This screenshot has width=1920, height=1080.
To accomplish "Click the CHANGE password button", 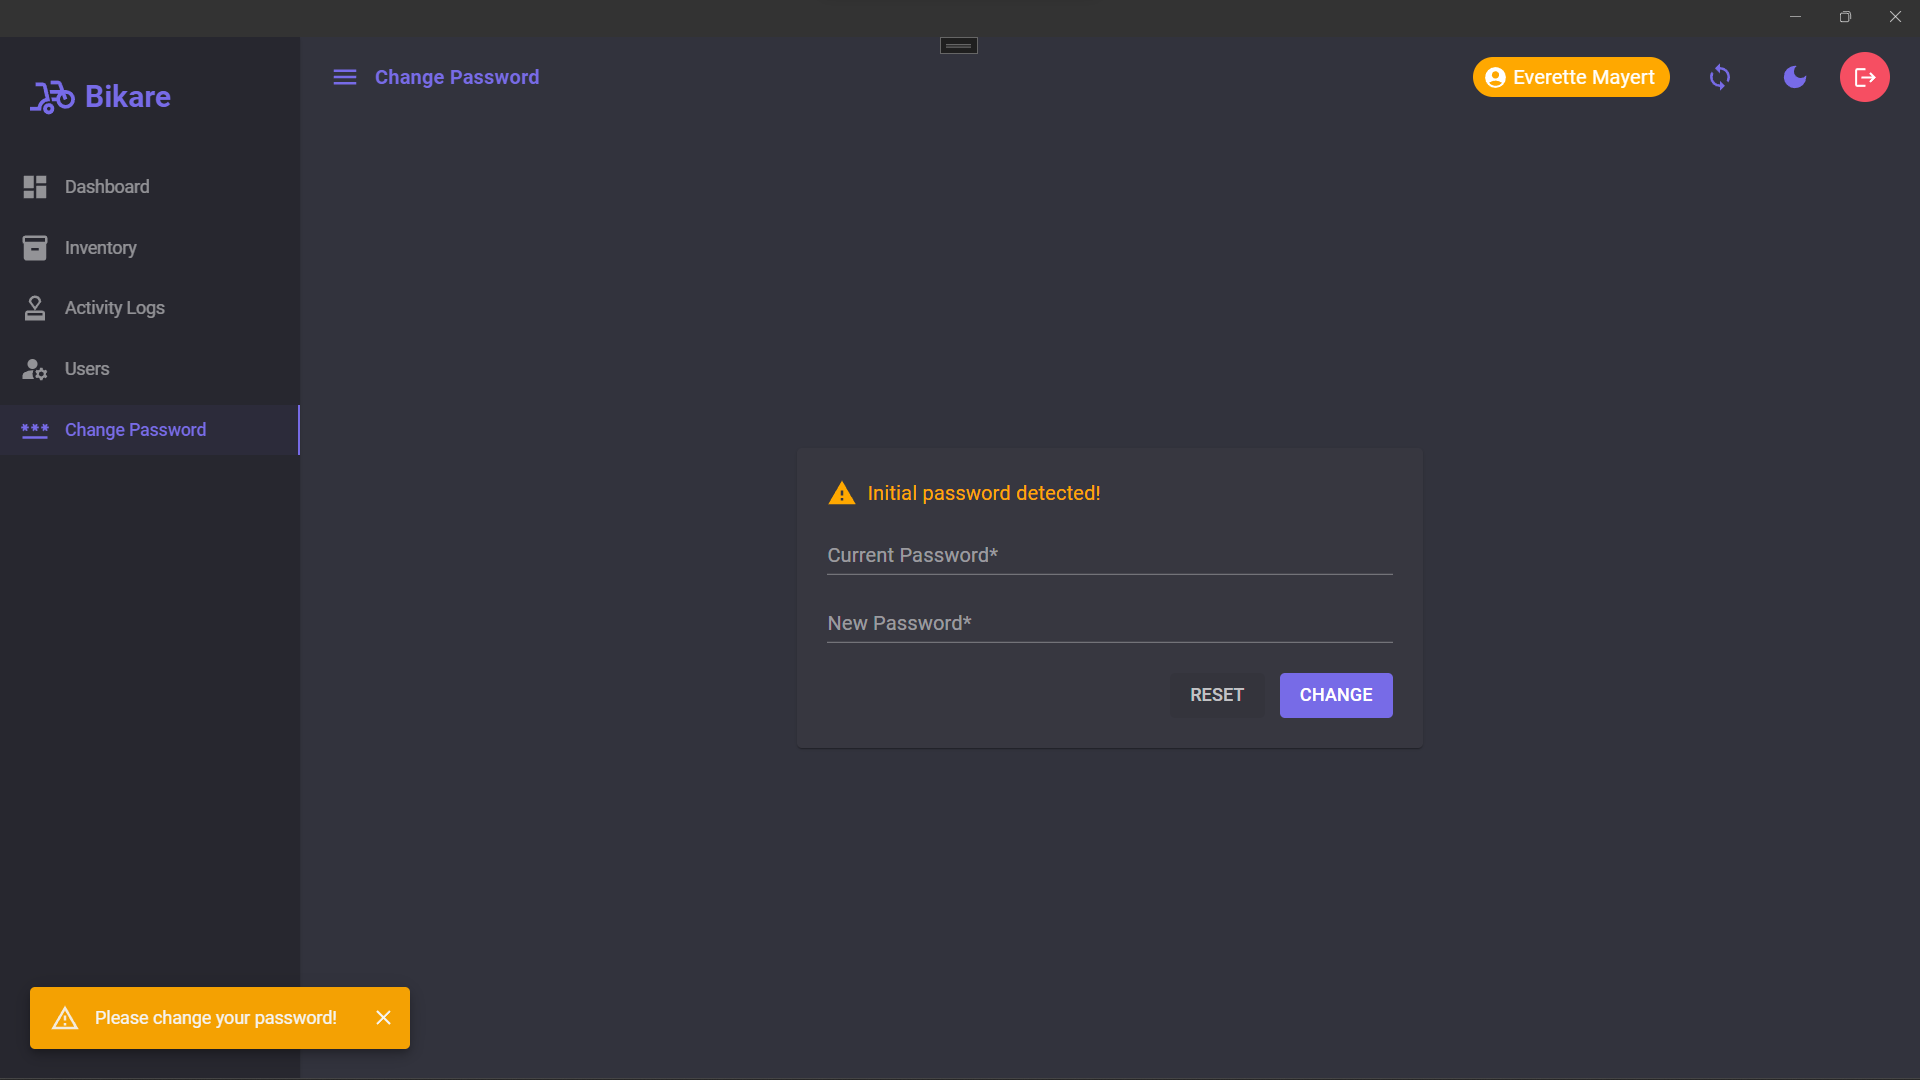I will tap(1336, 695).
